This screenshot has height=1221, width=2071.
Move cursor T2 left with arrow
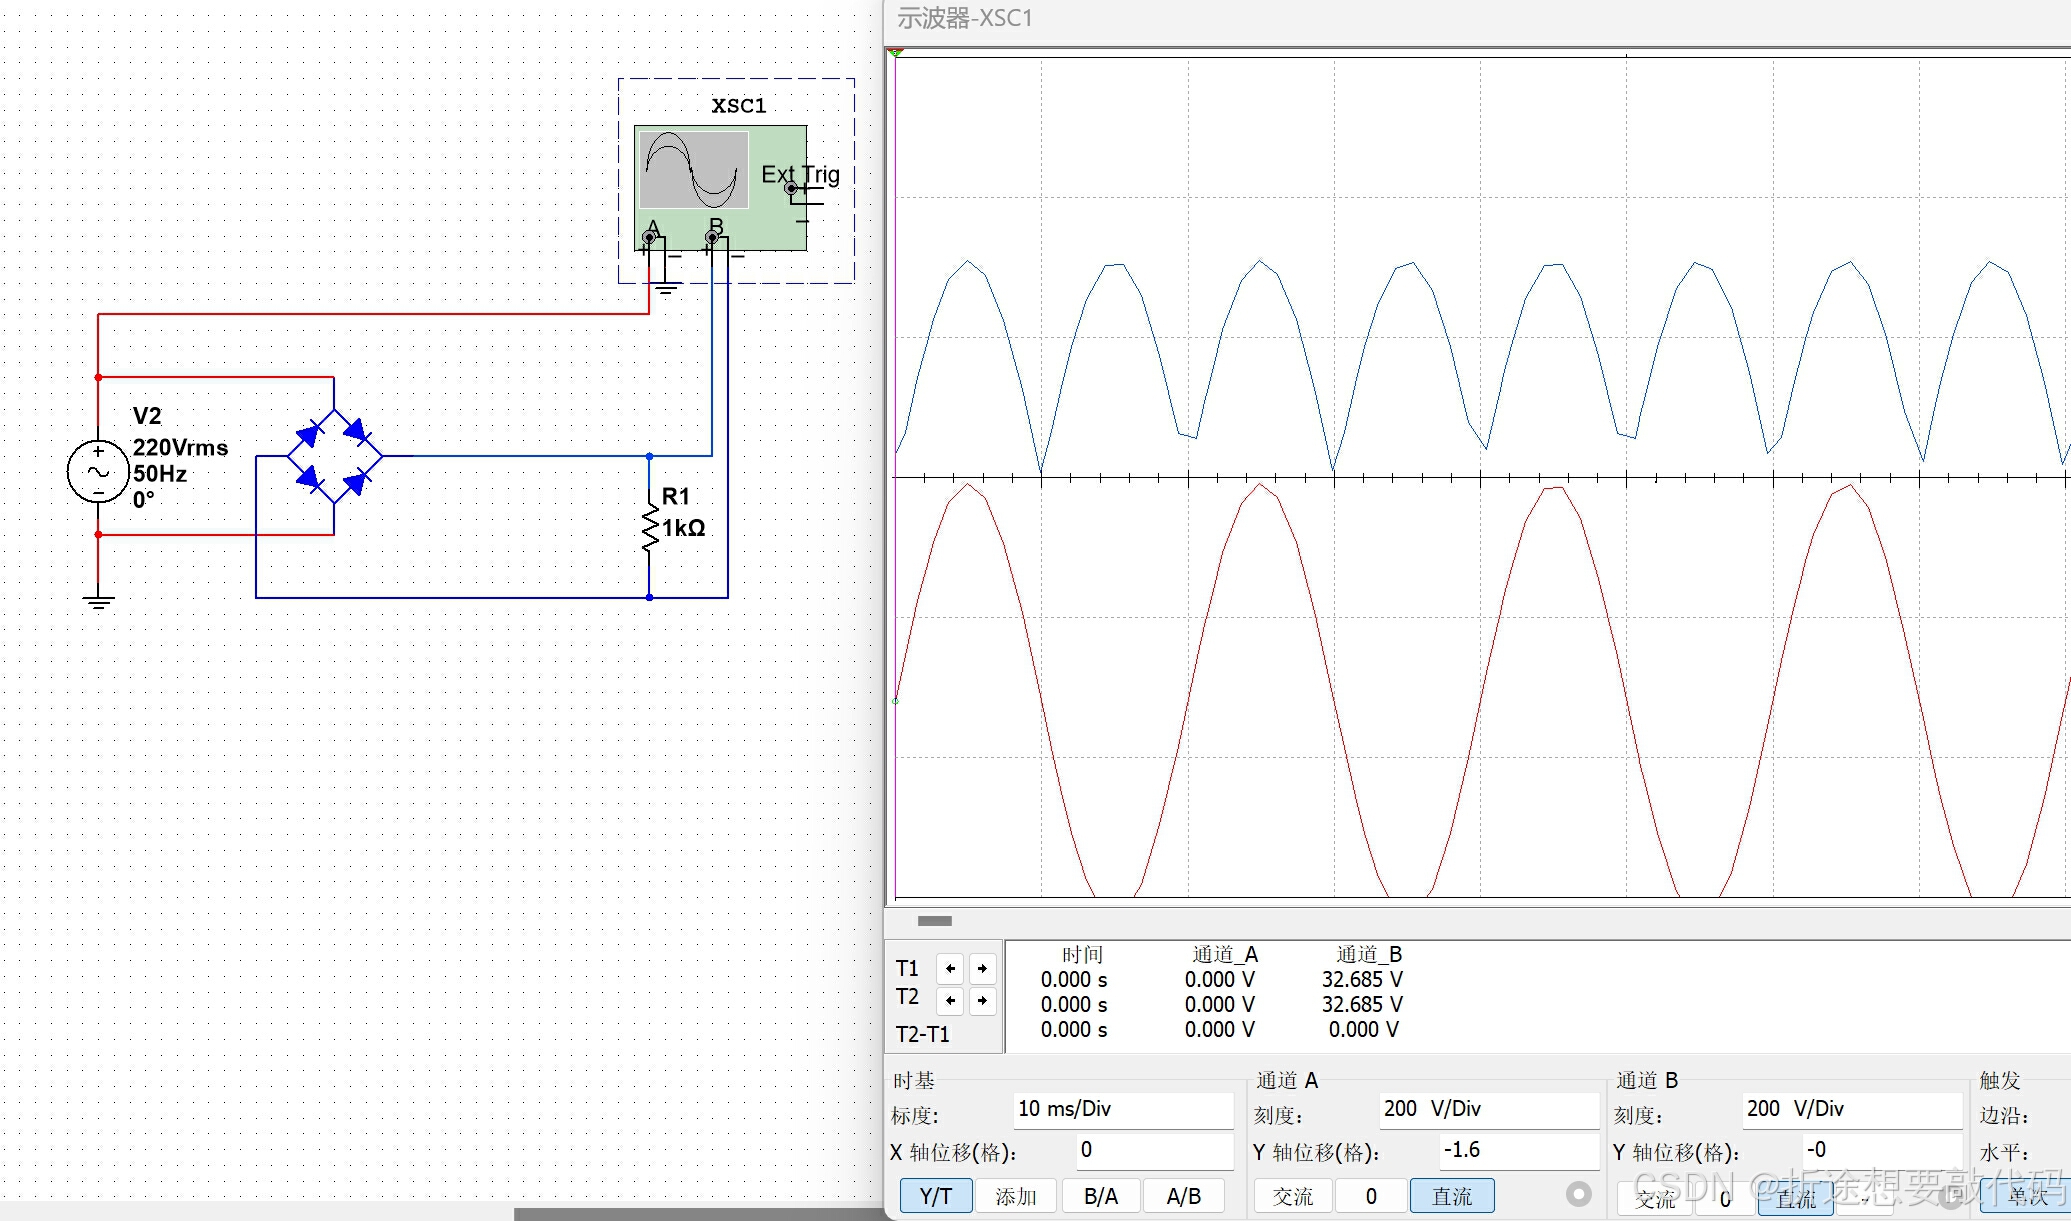(x=950, y=1000)
